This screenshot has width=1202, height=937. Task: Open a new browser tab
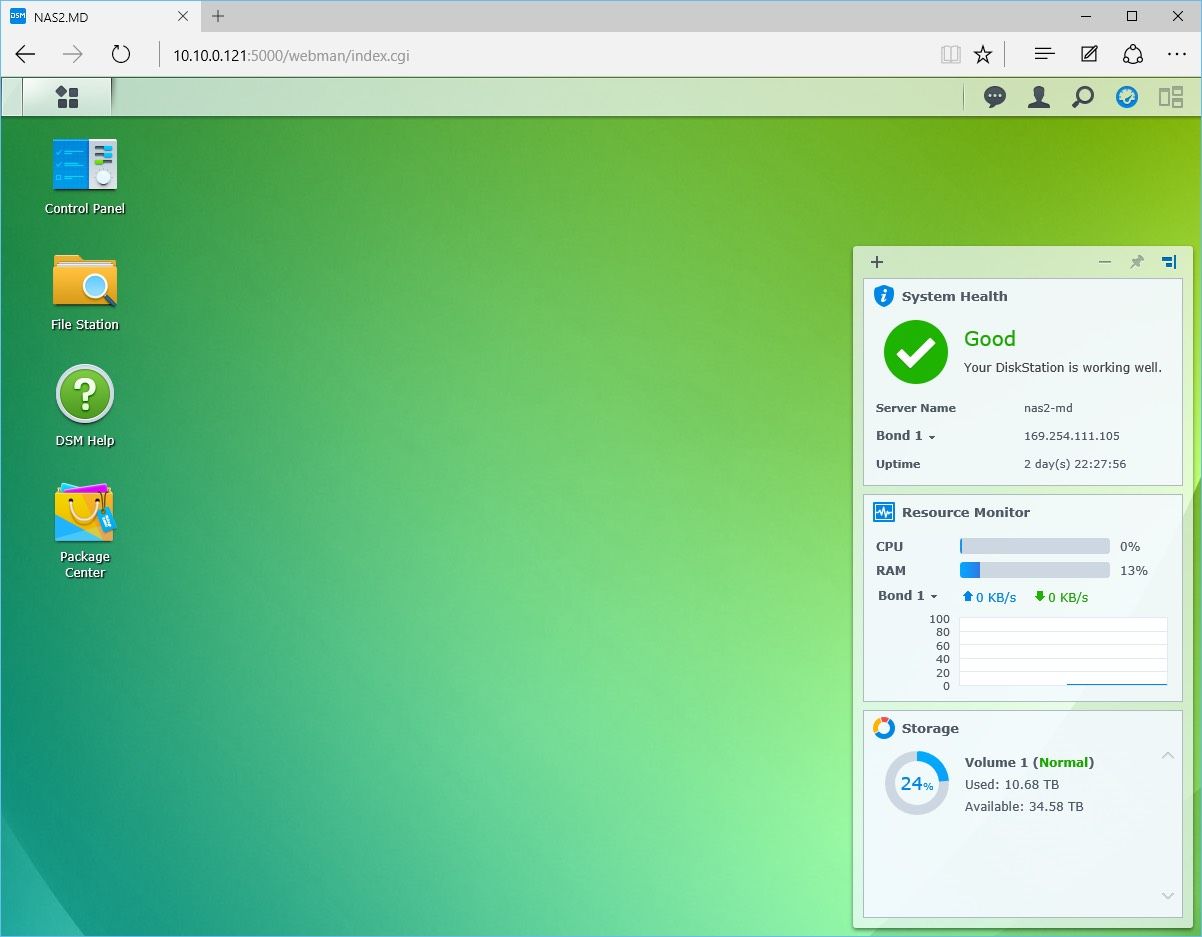click(x=218, y=16)
